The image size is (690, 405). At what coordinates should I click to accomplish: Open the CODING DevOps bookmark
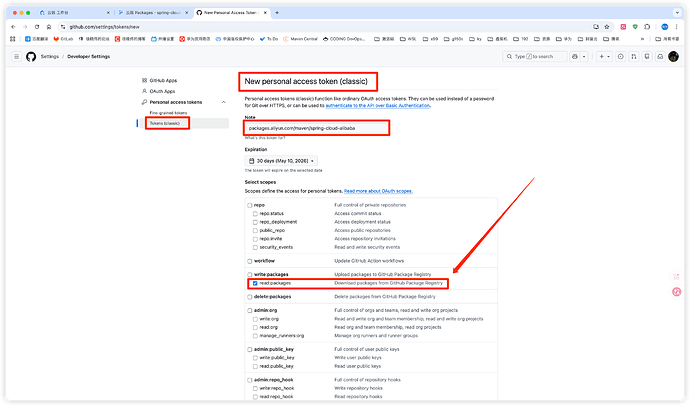[x=344, y=39]
